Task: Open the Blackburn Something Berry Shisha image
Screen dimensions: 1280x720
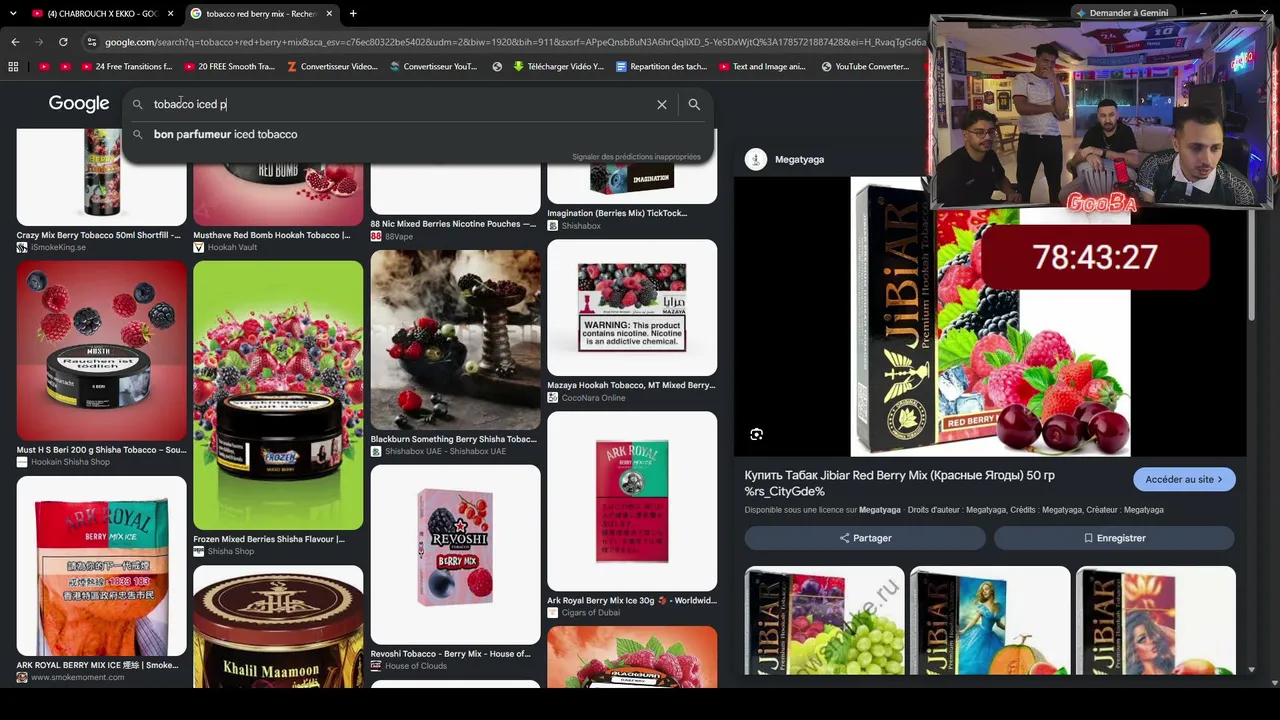Action: [x=455, y=340]
